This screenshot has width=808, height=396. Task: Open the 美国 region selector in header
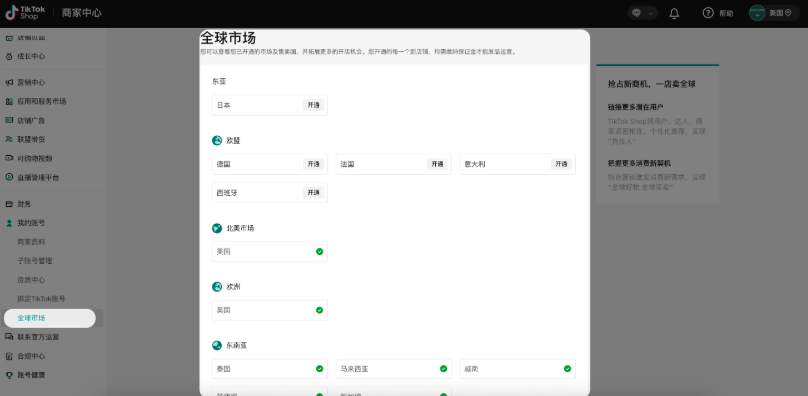774,13
